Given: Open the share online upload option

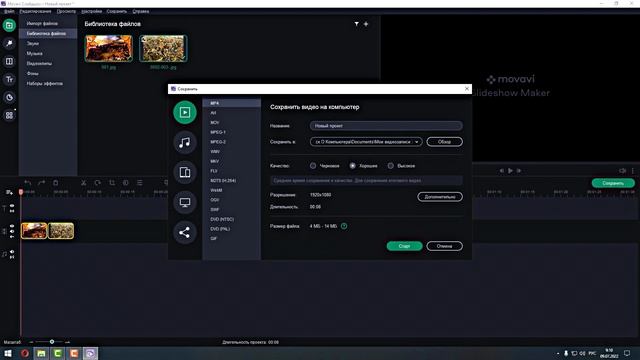Looking at the screenshot, I should [185, 232].
